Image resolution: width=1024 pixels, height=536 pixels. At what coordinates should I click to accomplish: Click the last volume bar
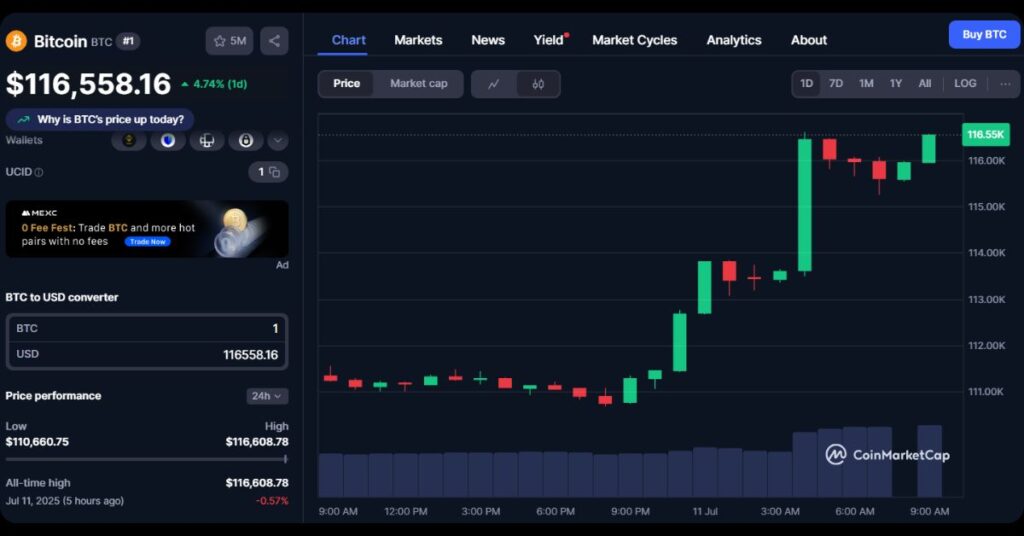pos(929,461)
